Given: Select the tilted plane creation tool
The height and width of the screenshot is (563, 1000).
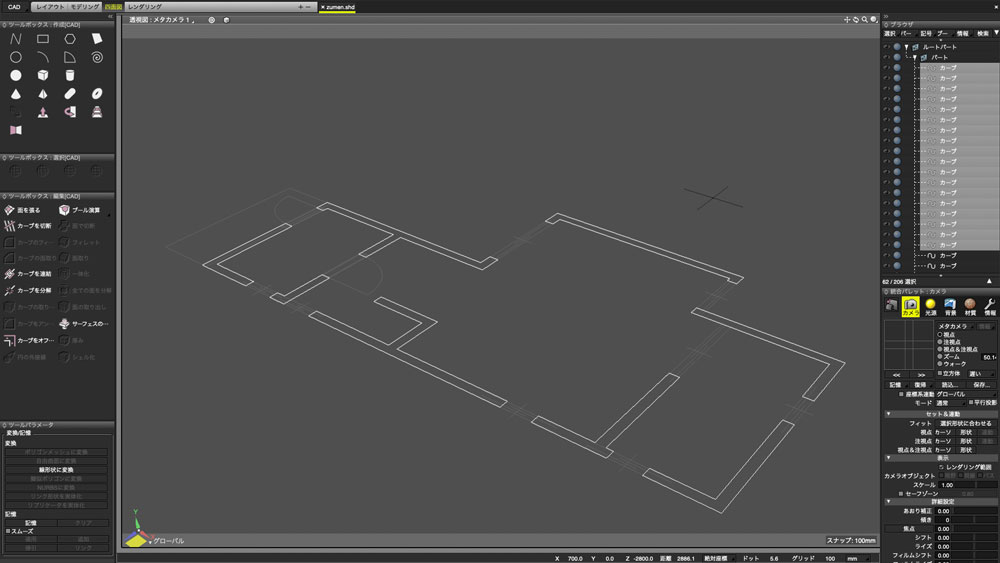Looking at the screenshot, I should click(x=97, y=39).
